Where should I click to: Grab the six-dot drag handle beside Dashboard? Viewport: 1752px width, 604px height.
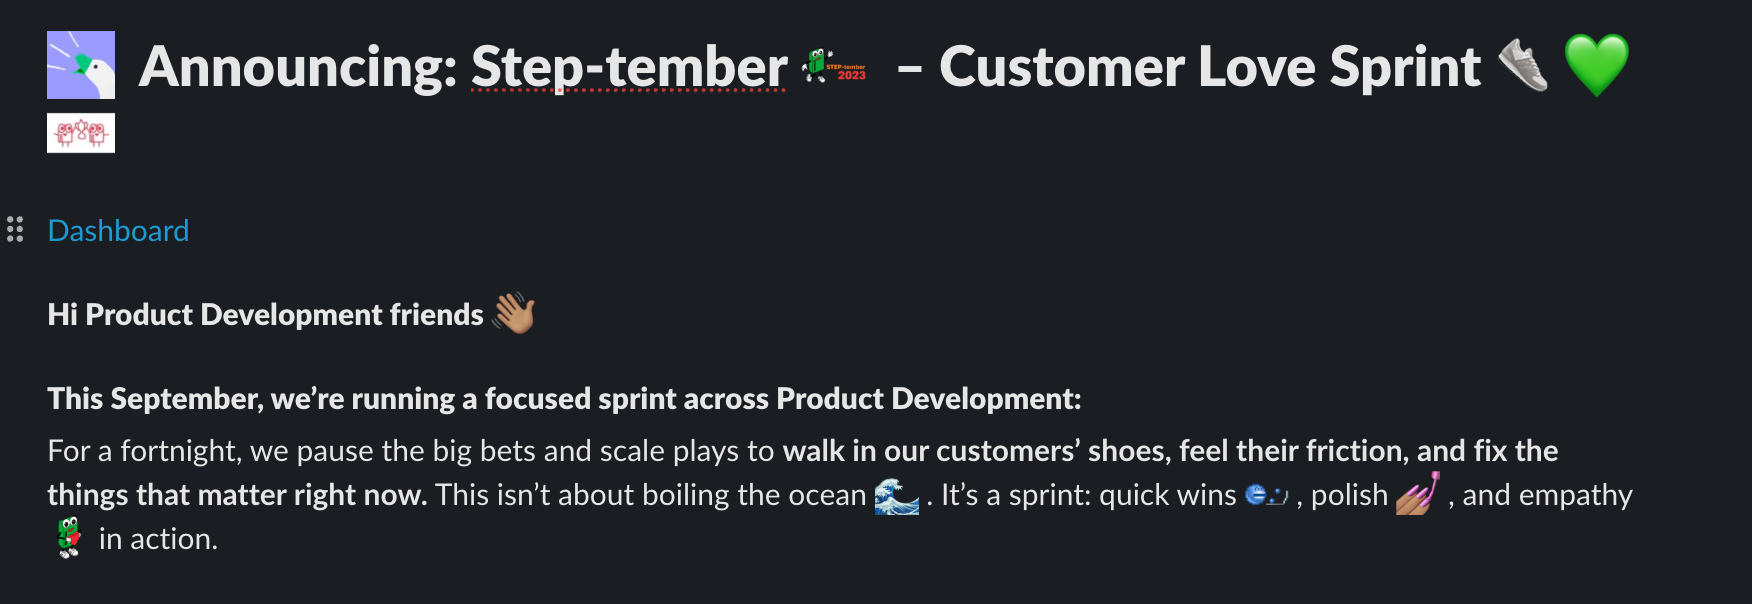tap(15, 230)
